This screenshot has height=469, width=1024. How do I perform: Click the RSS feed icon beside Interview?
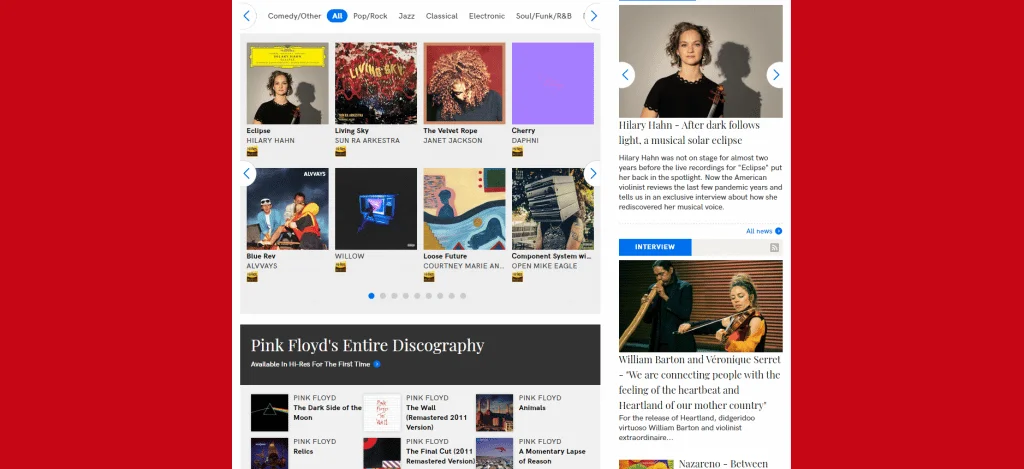click(774, 247)
